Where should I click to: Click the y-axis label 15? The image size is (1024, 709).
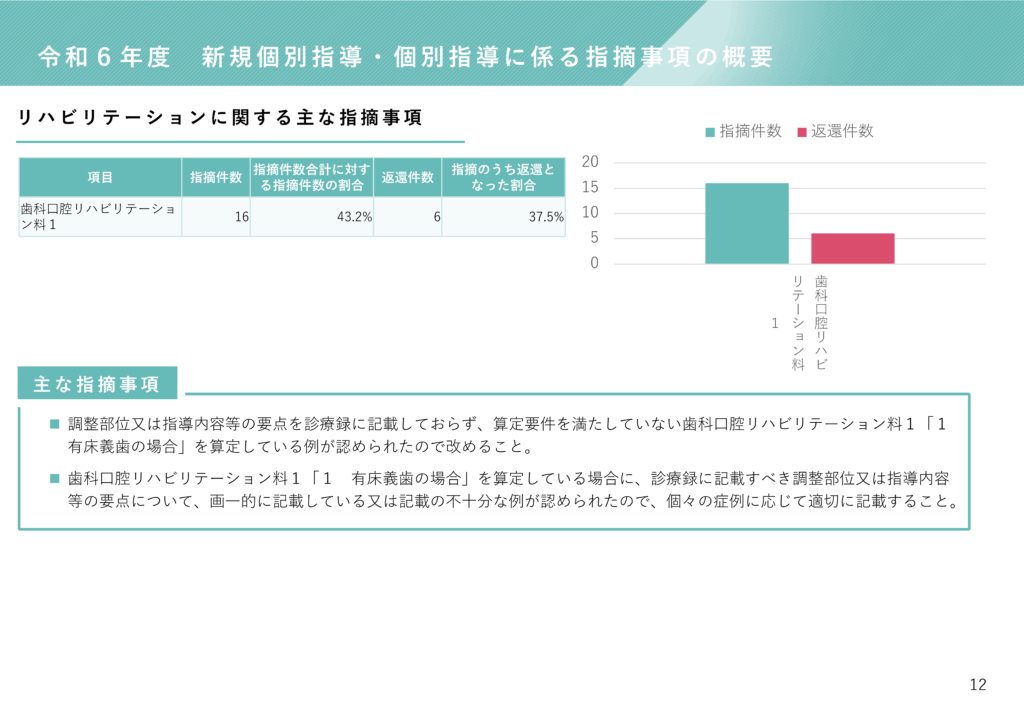click(x=590, y=187)
